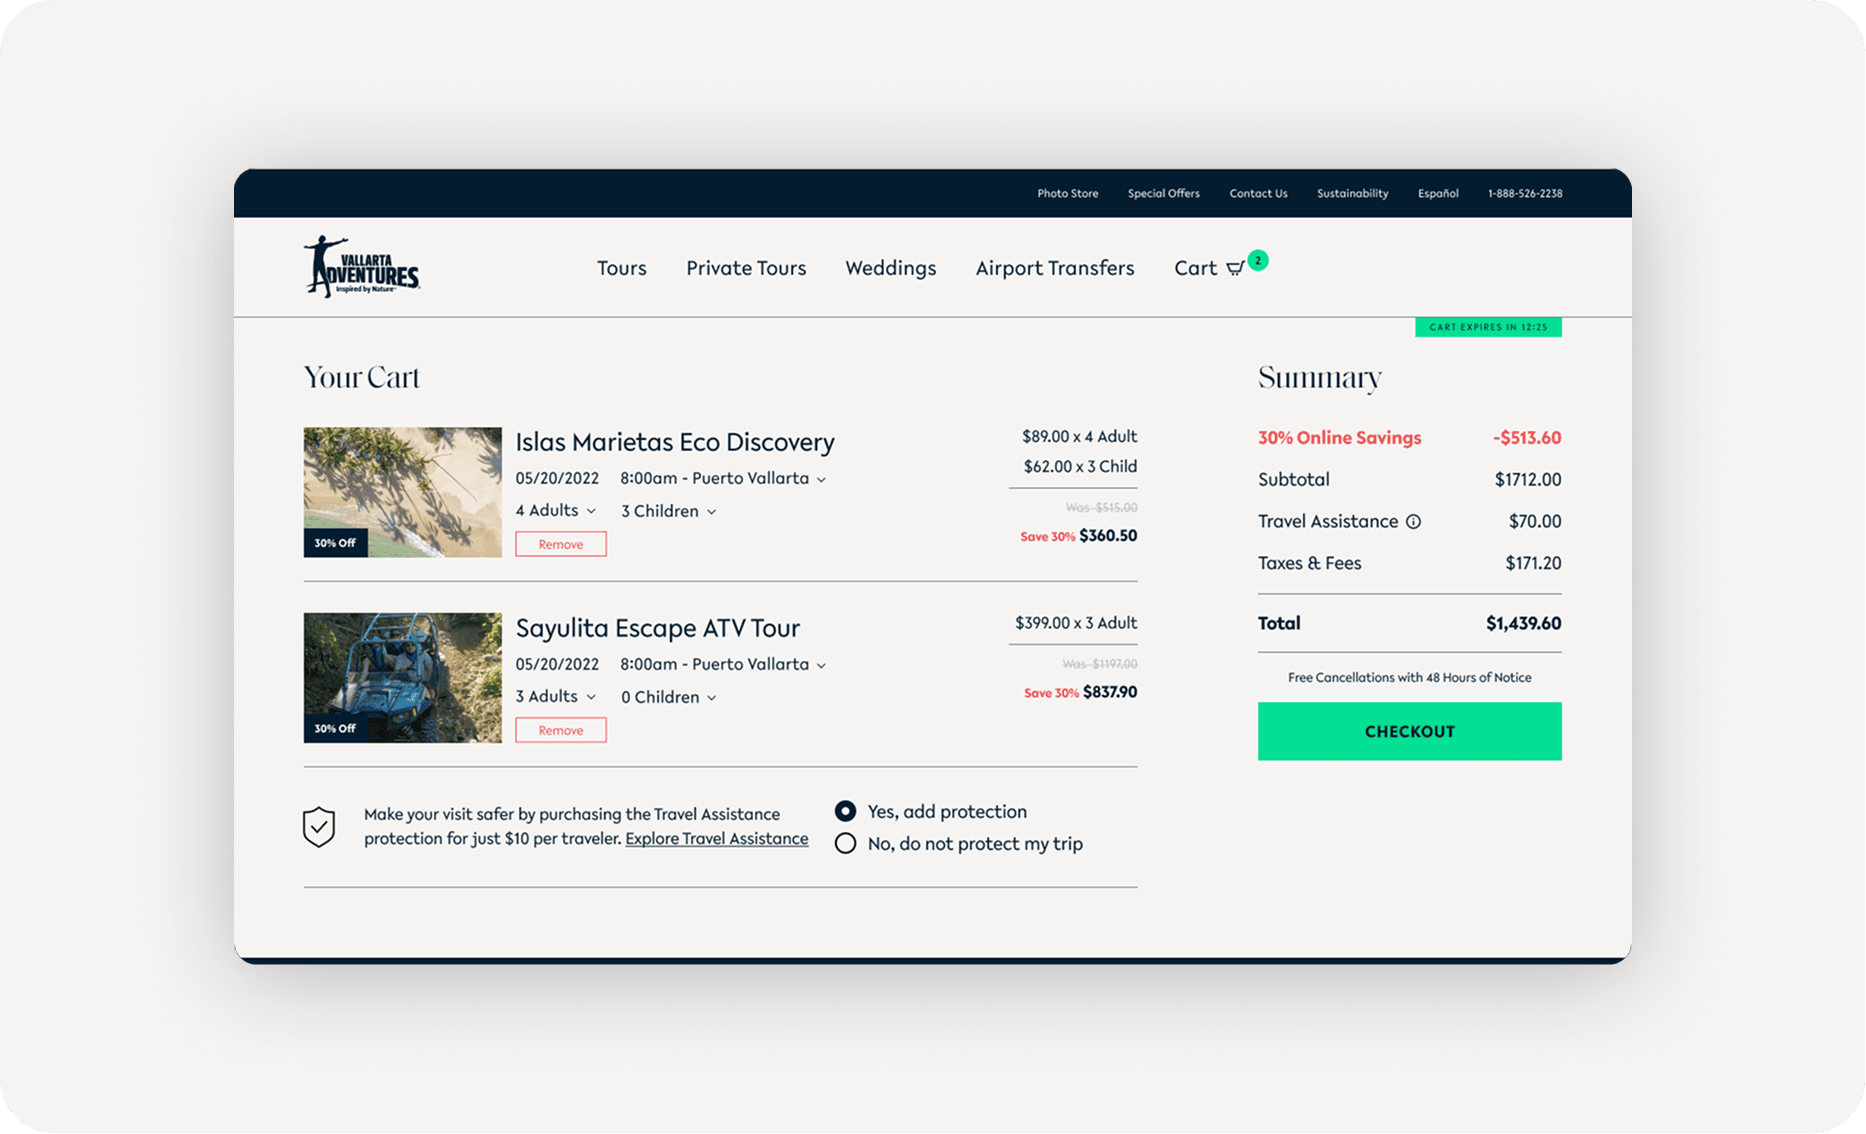Click the Travel Assistance info icon
Screen dimensions: 1866x1134
click(1414, 521)
